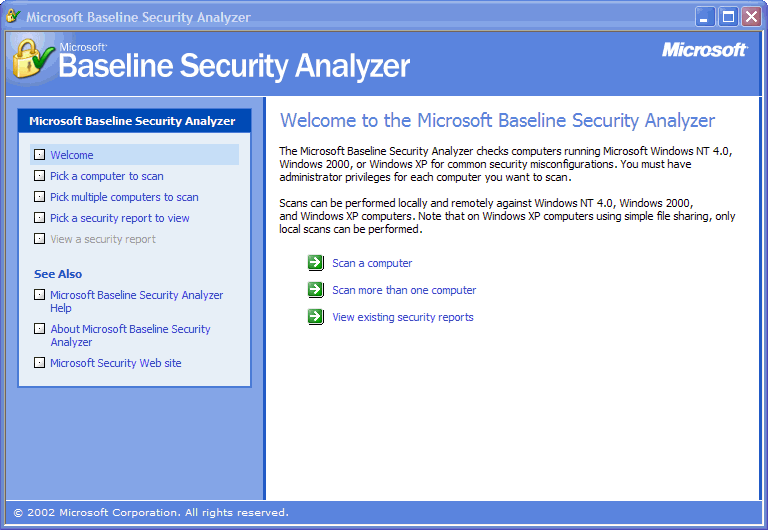
Task: Click the Scan a computer link
Action: point(372,263)
